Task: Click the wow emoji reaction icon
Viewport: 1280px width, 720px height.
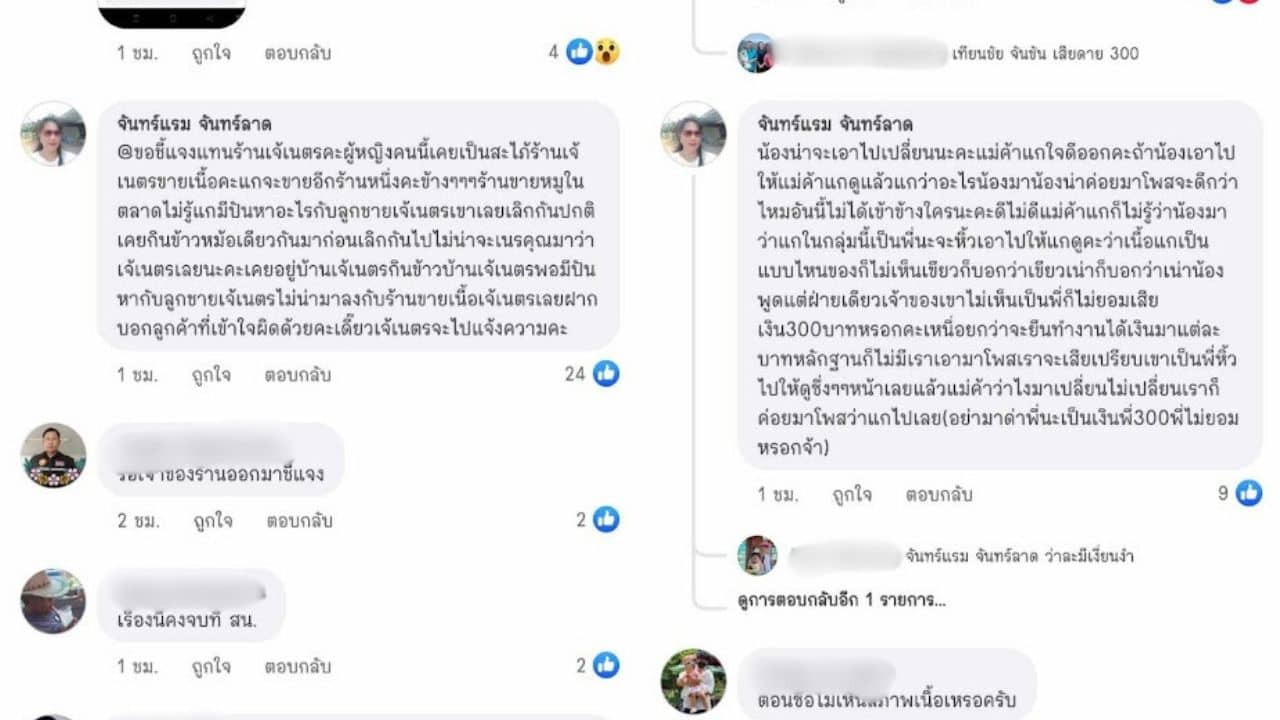Action: (x=607, y=52)
